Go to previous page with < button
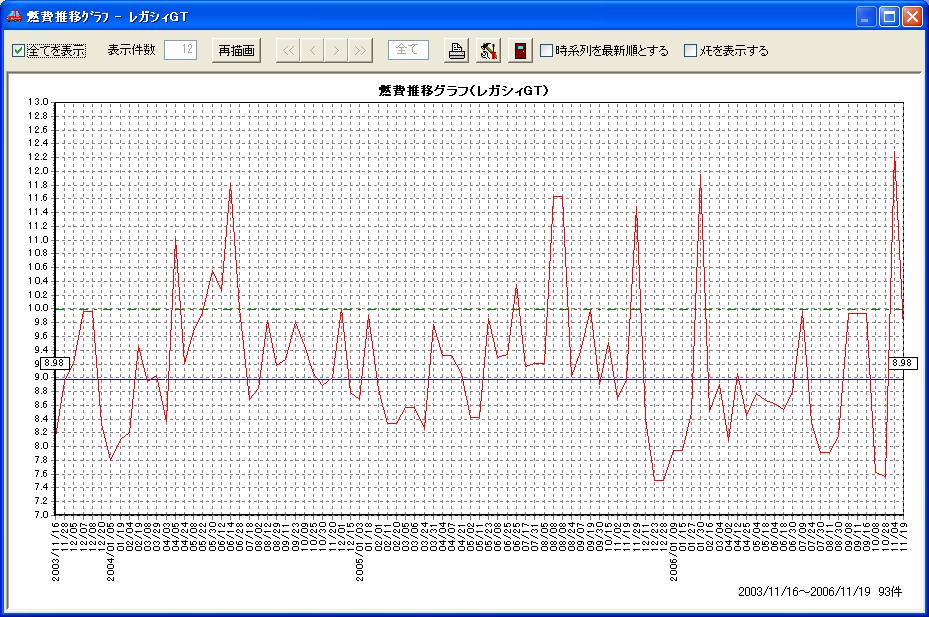 coord(312,51)
